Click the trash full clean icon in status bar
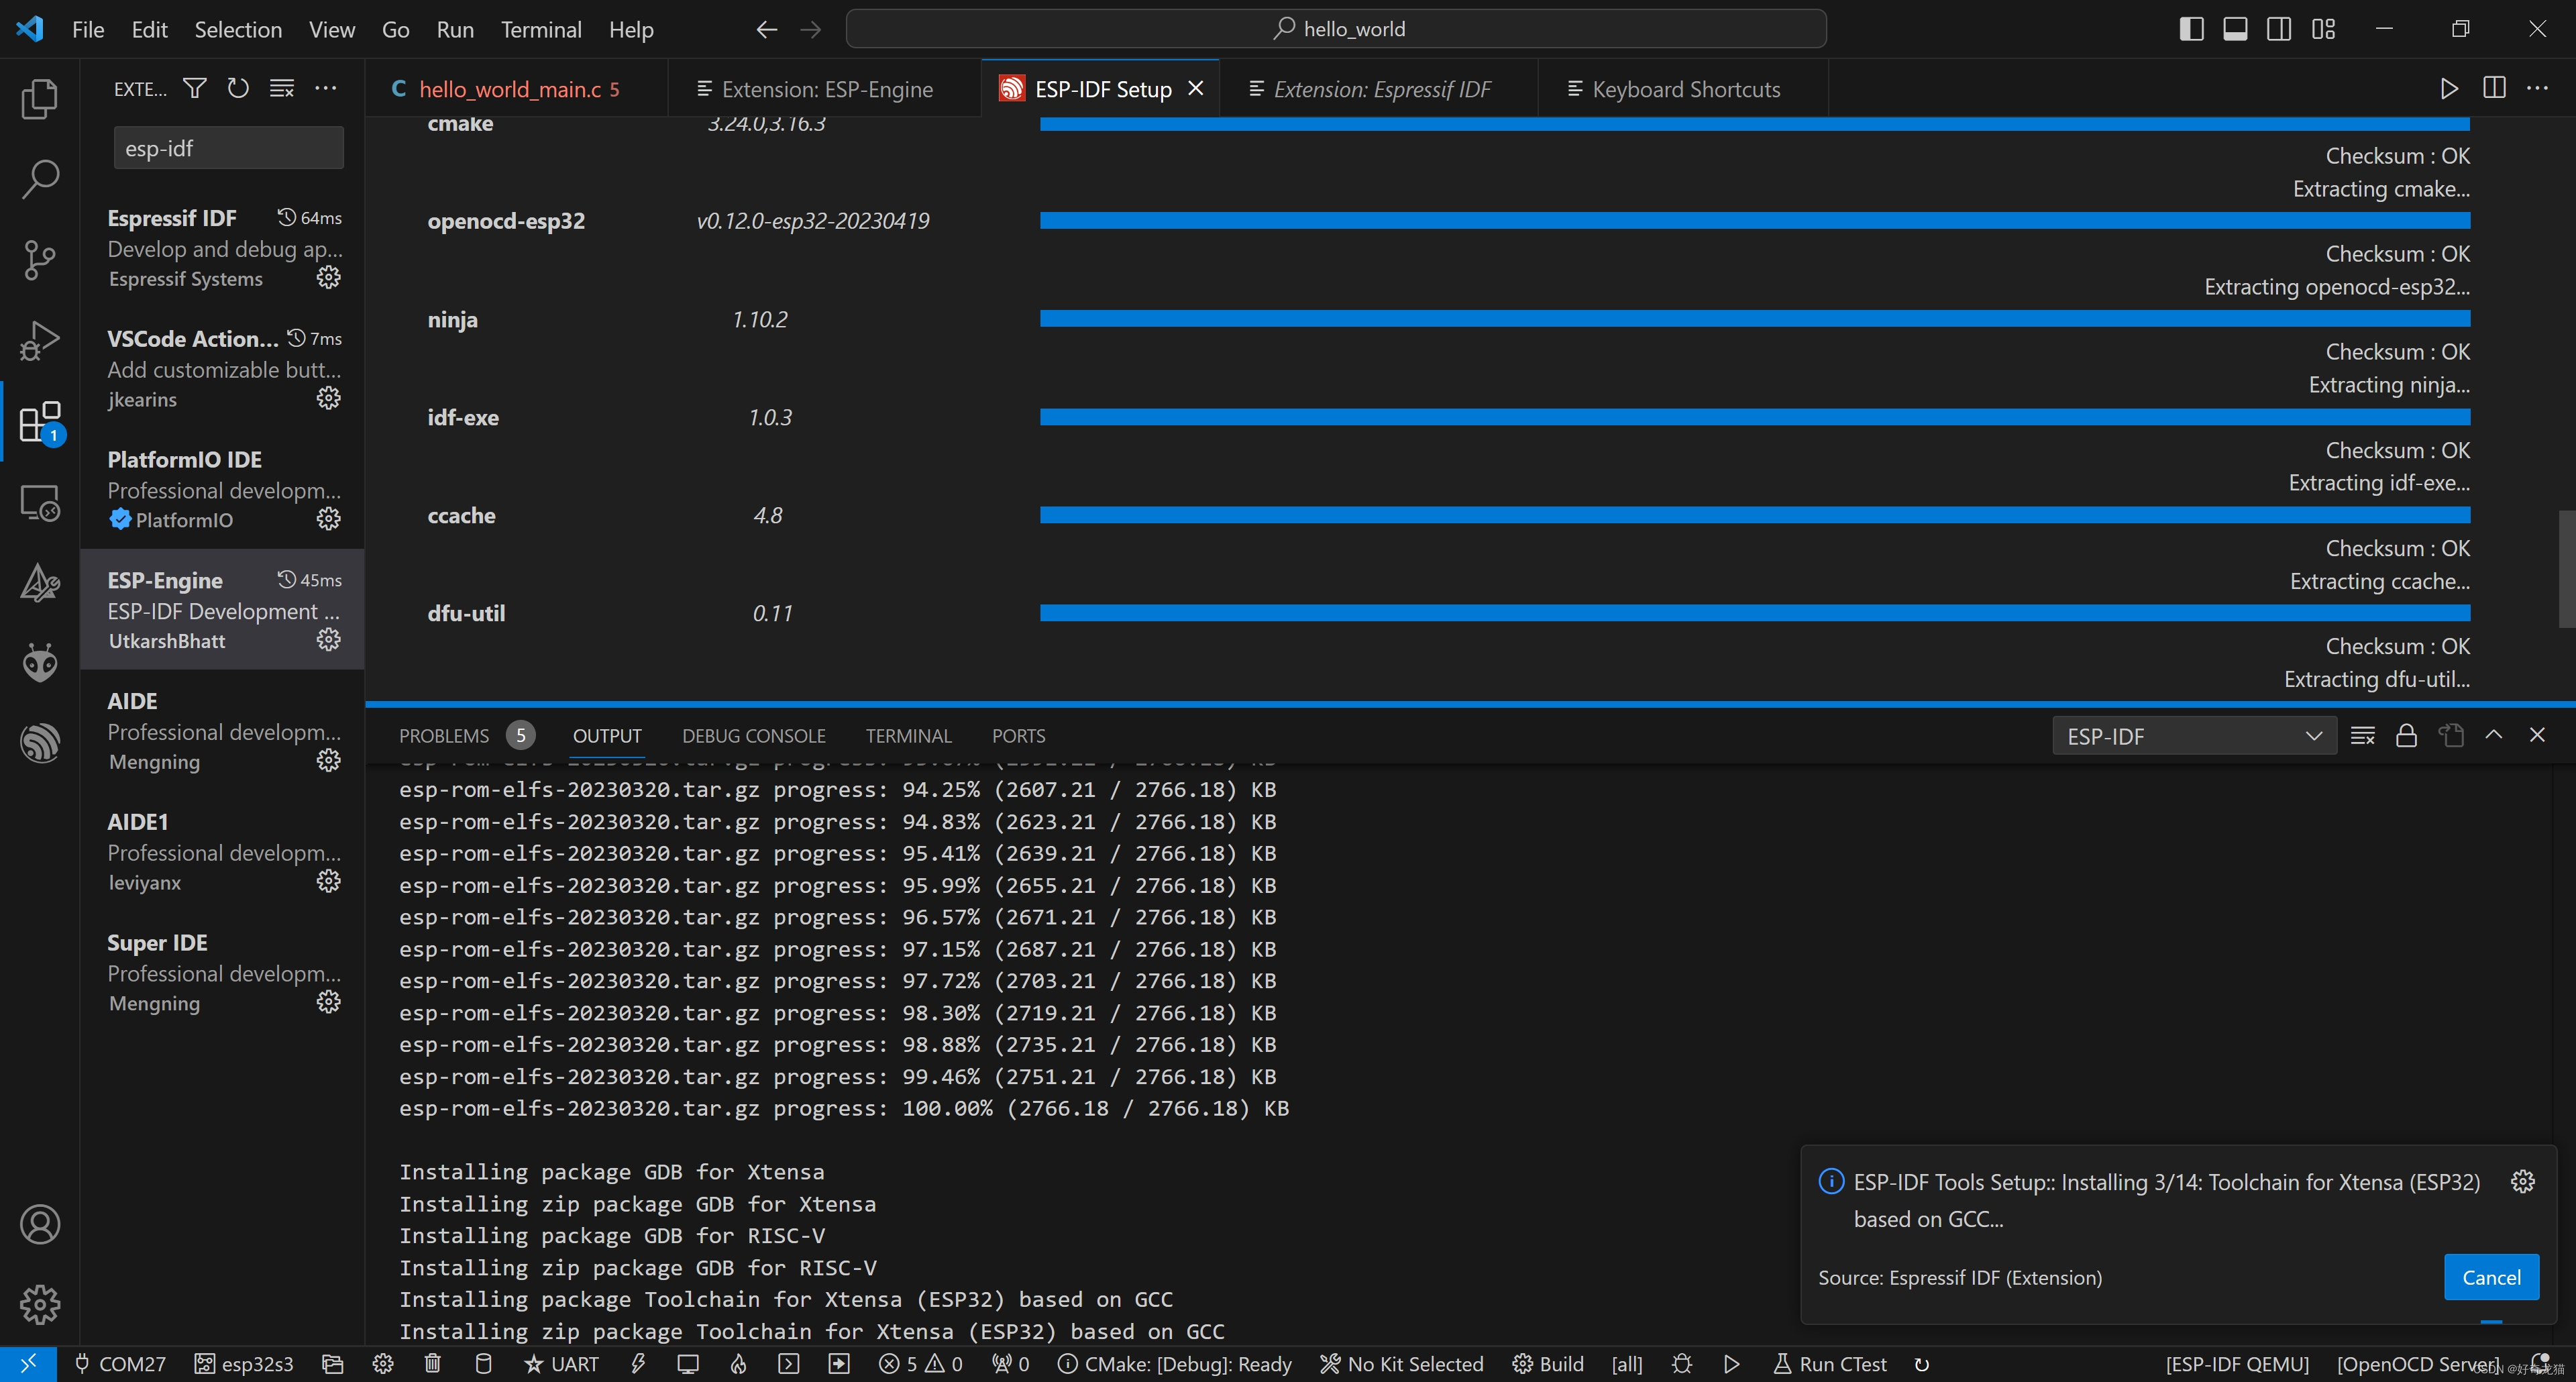Viewport: 2576px width, 1382px height. point(432,1364)
